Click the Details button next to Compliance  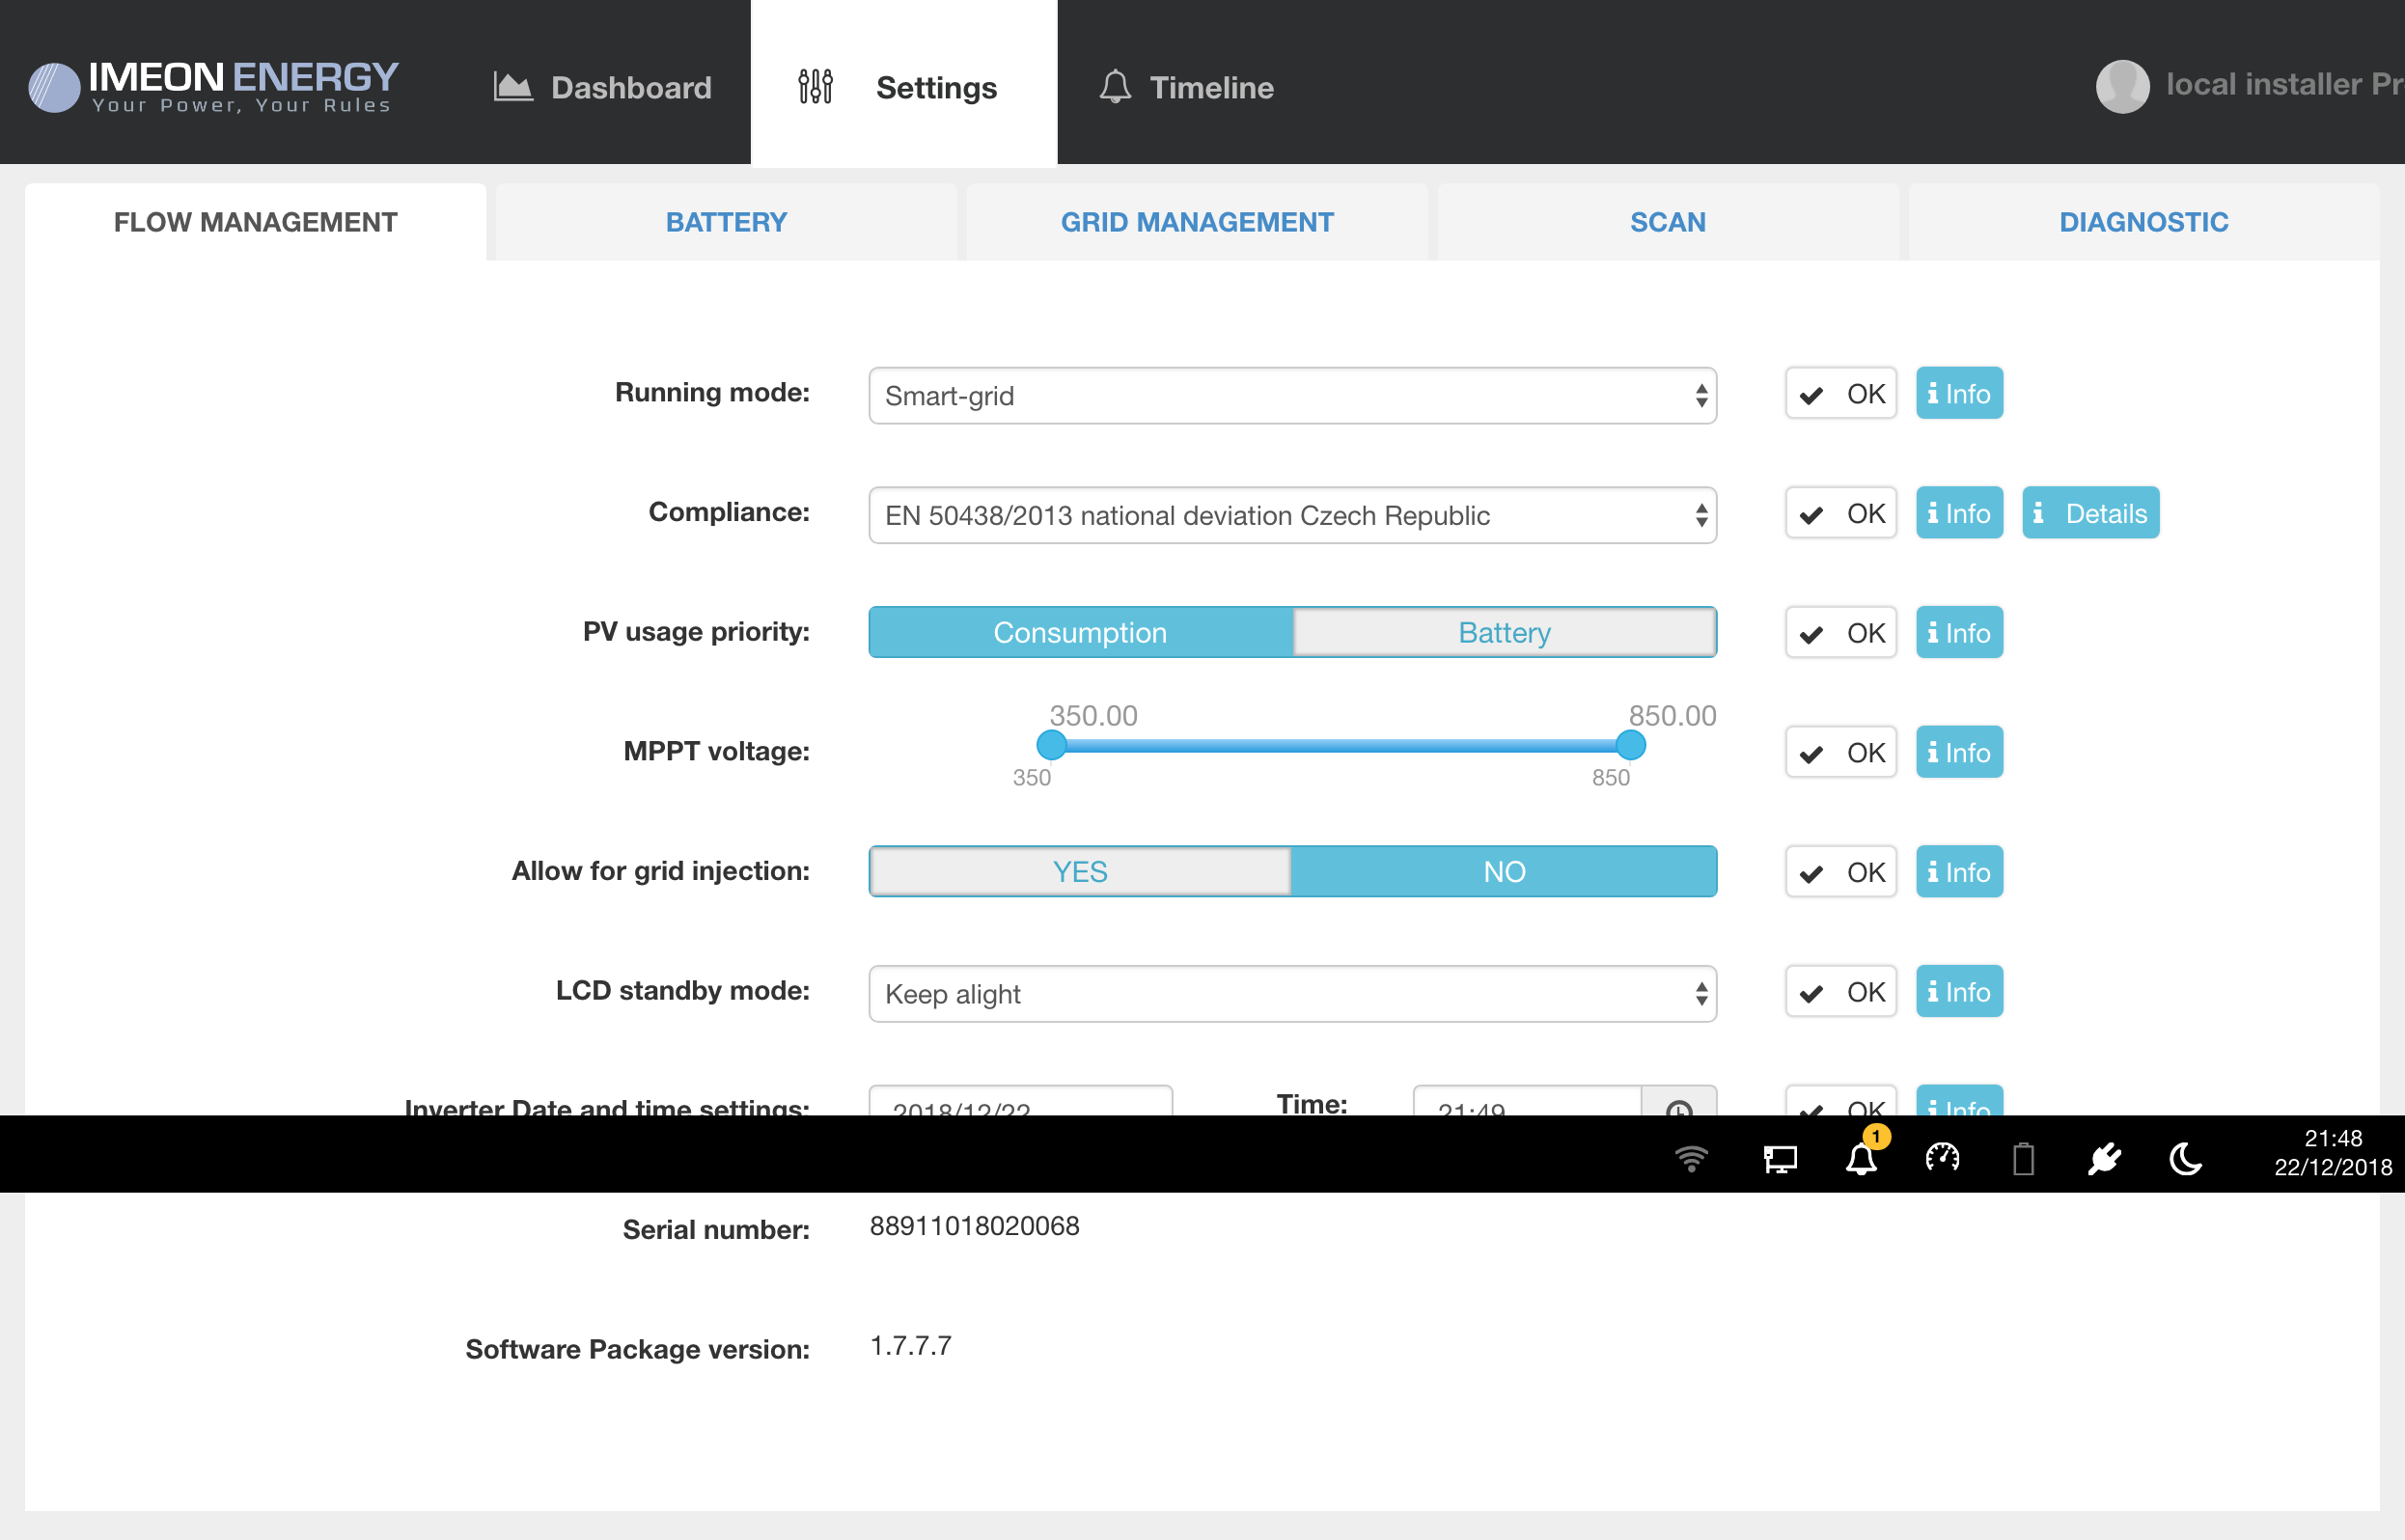pos(2090,513)
